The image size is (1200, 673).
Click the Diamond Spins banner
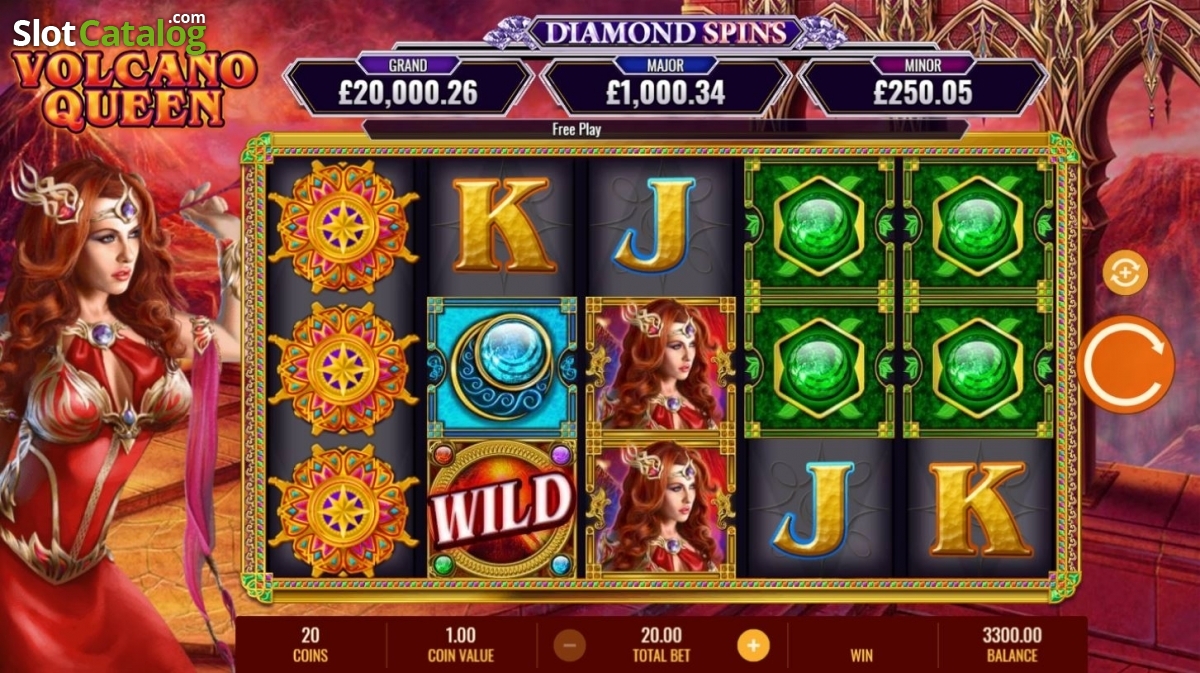tap(664, 31)
